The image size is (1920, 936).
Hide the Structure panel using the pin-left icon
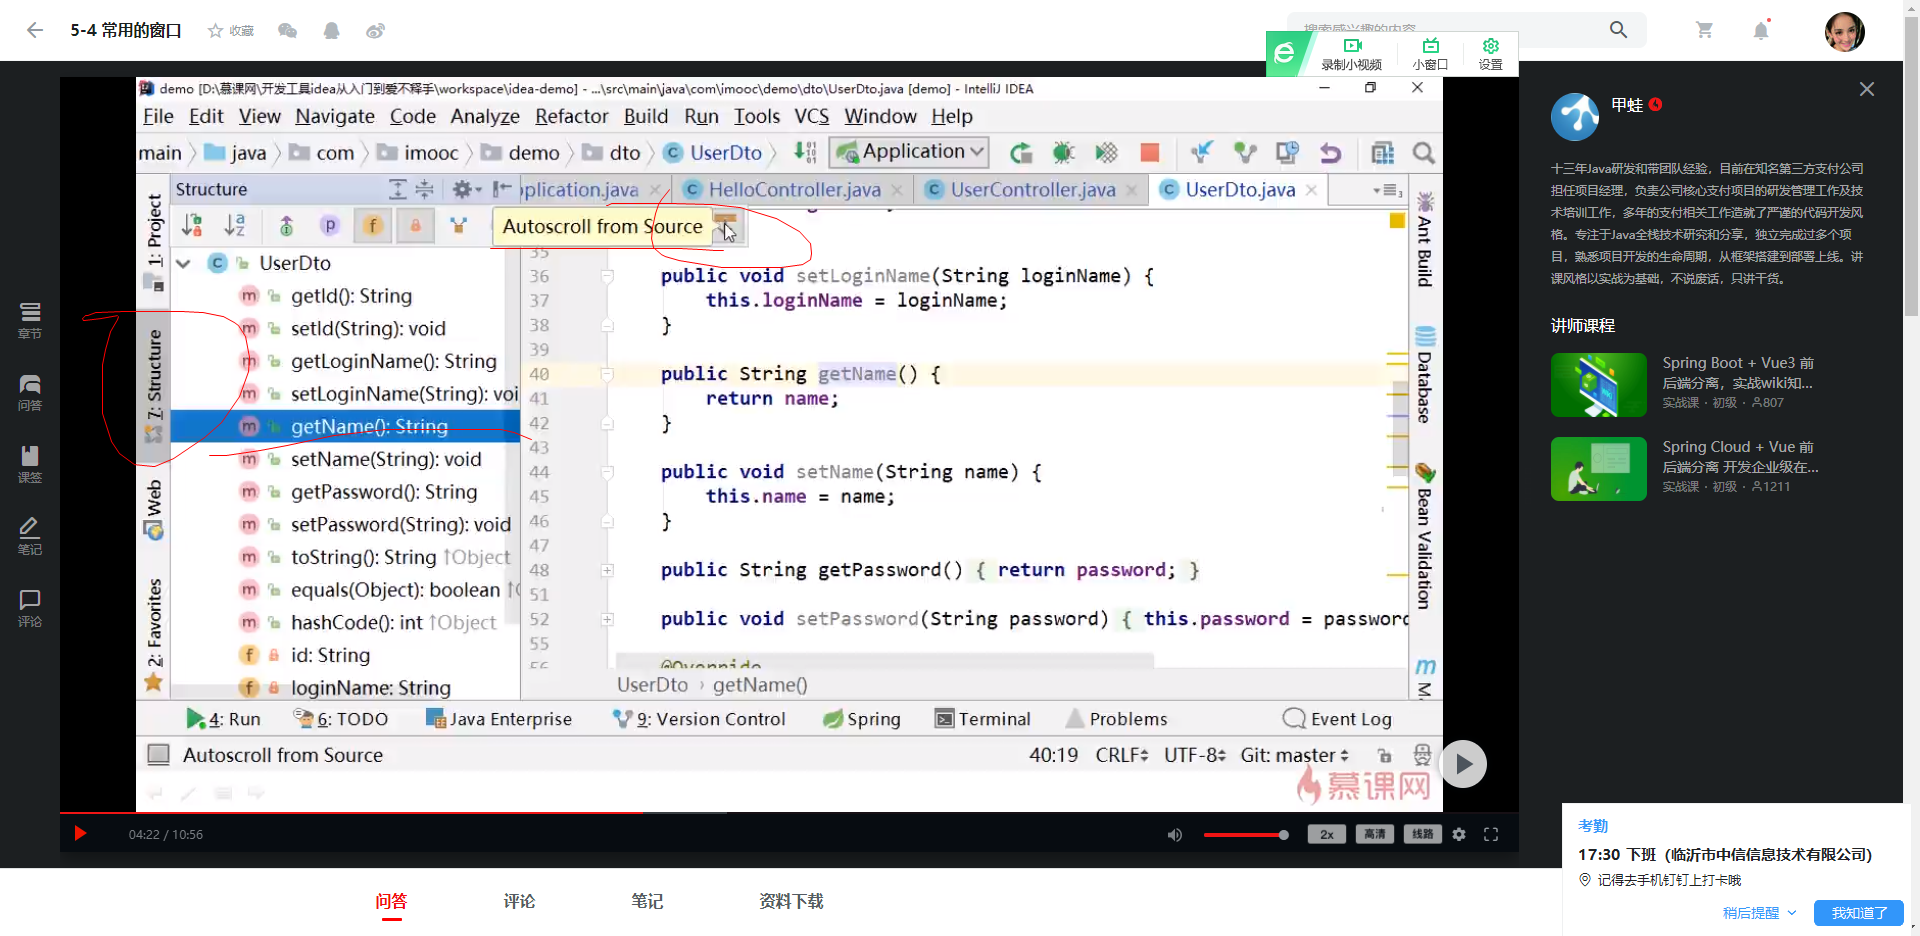point(502,189)
